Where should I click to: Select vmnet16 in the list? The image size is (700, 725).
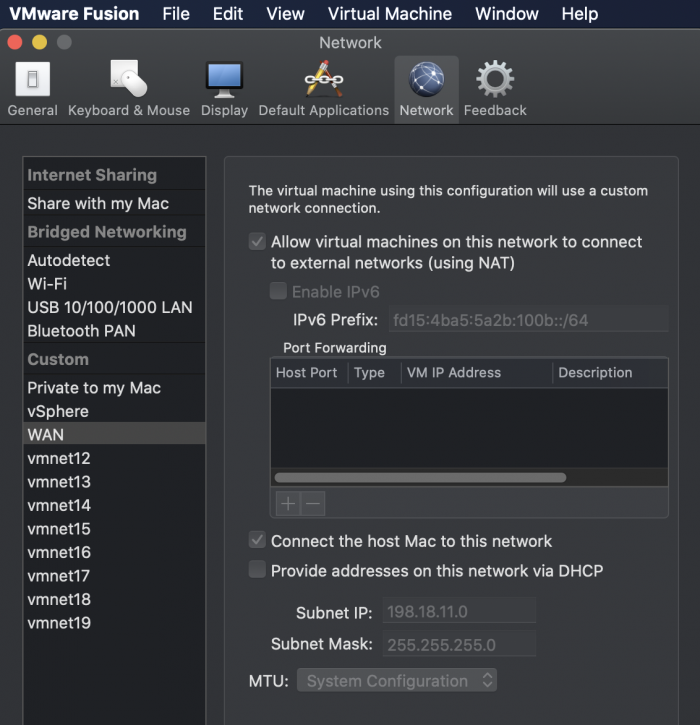(114, 553)
